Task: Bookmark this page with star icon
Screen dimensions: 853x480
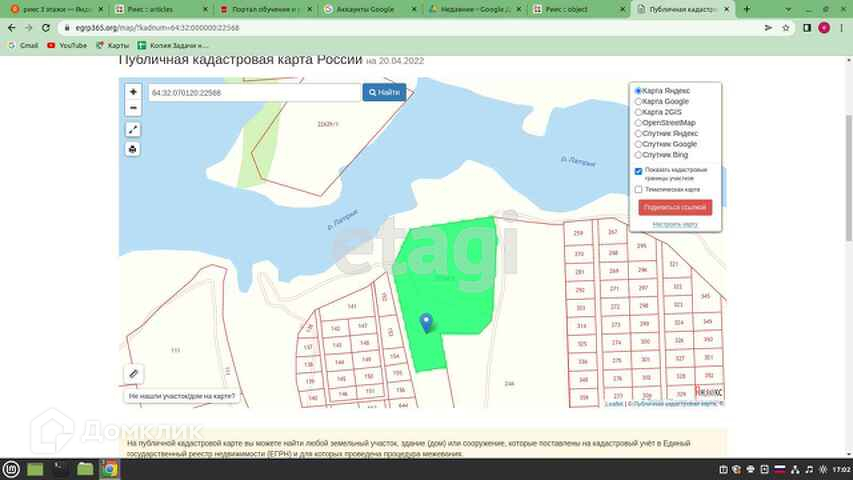Action: coord(786,28)
